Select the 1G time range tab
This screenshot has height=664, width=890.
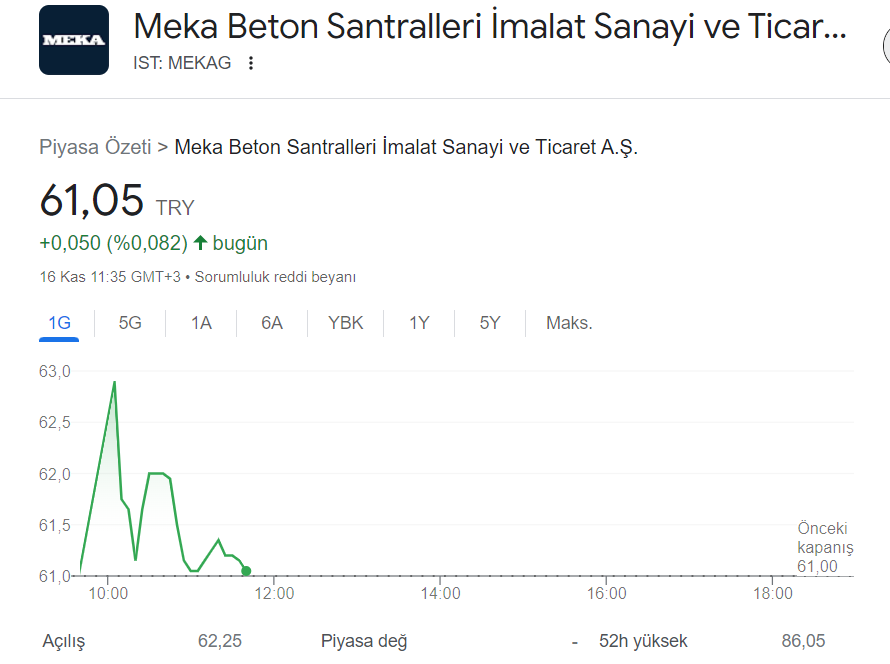tap(59, 323)
